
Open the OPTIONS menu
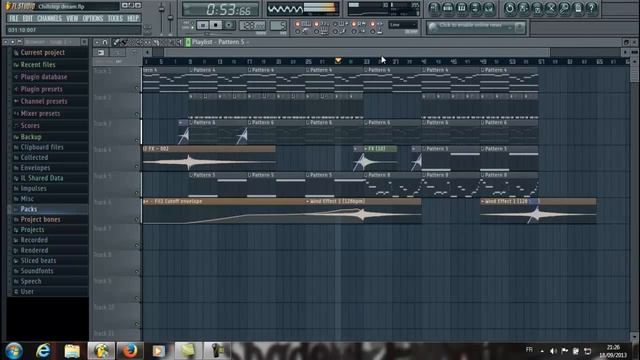click(93, 18)
